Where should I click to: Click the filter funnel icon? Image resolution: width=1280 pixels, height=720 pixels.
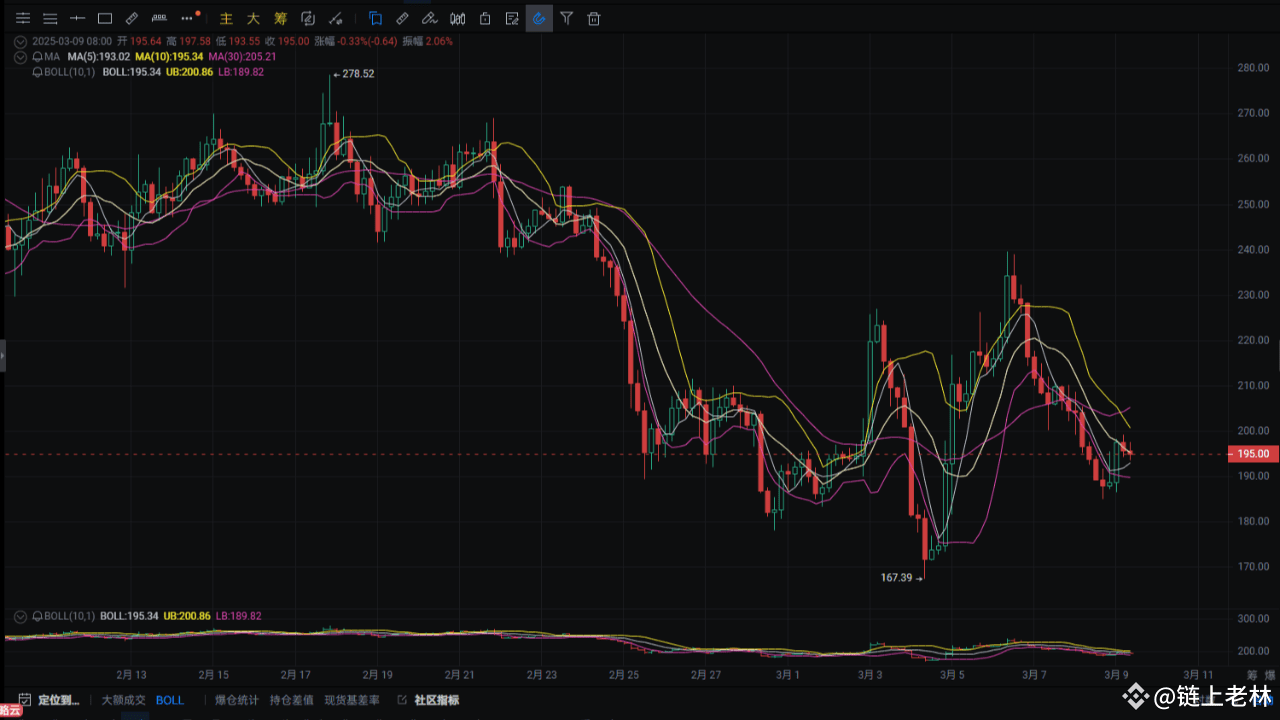(x=567, y=18)
